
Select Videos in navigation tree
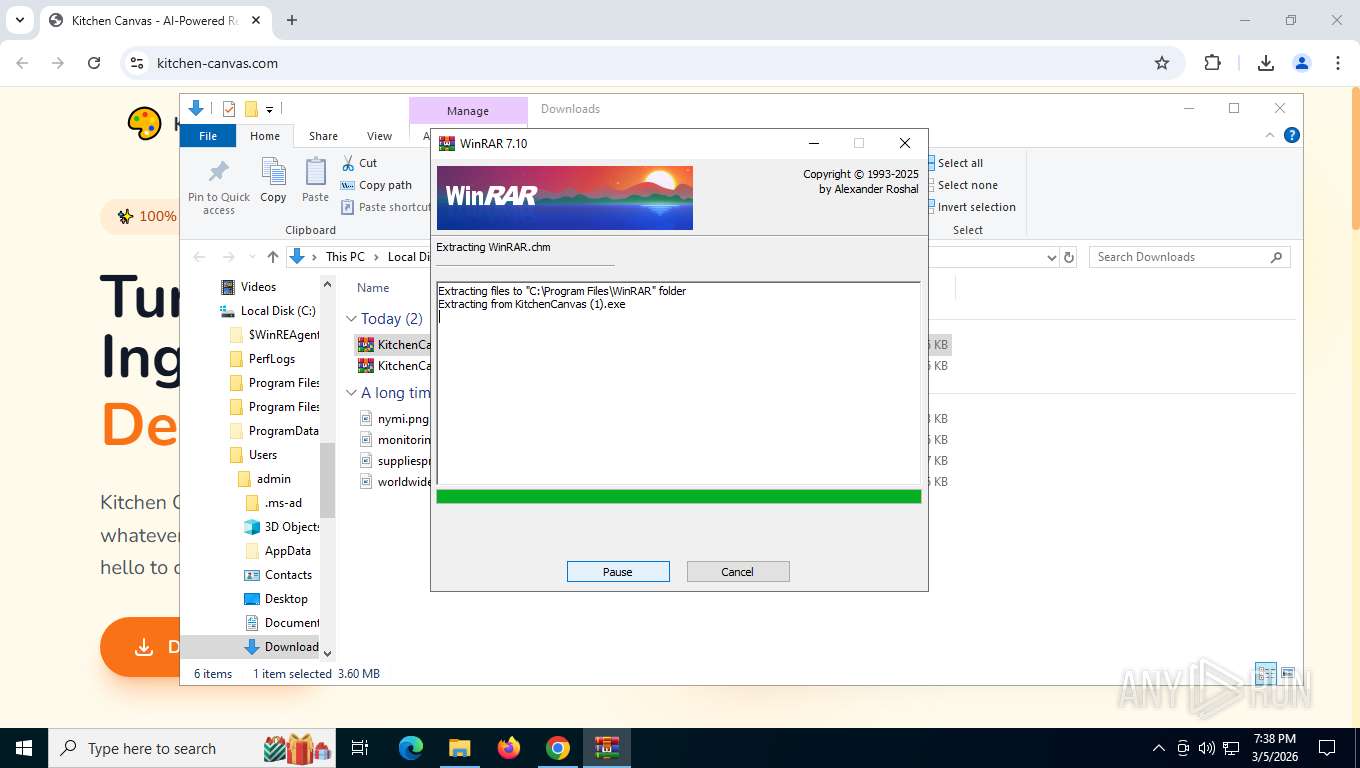click(258, 287)
